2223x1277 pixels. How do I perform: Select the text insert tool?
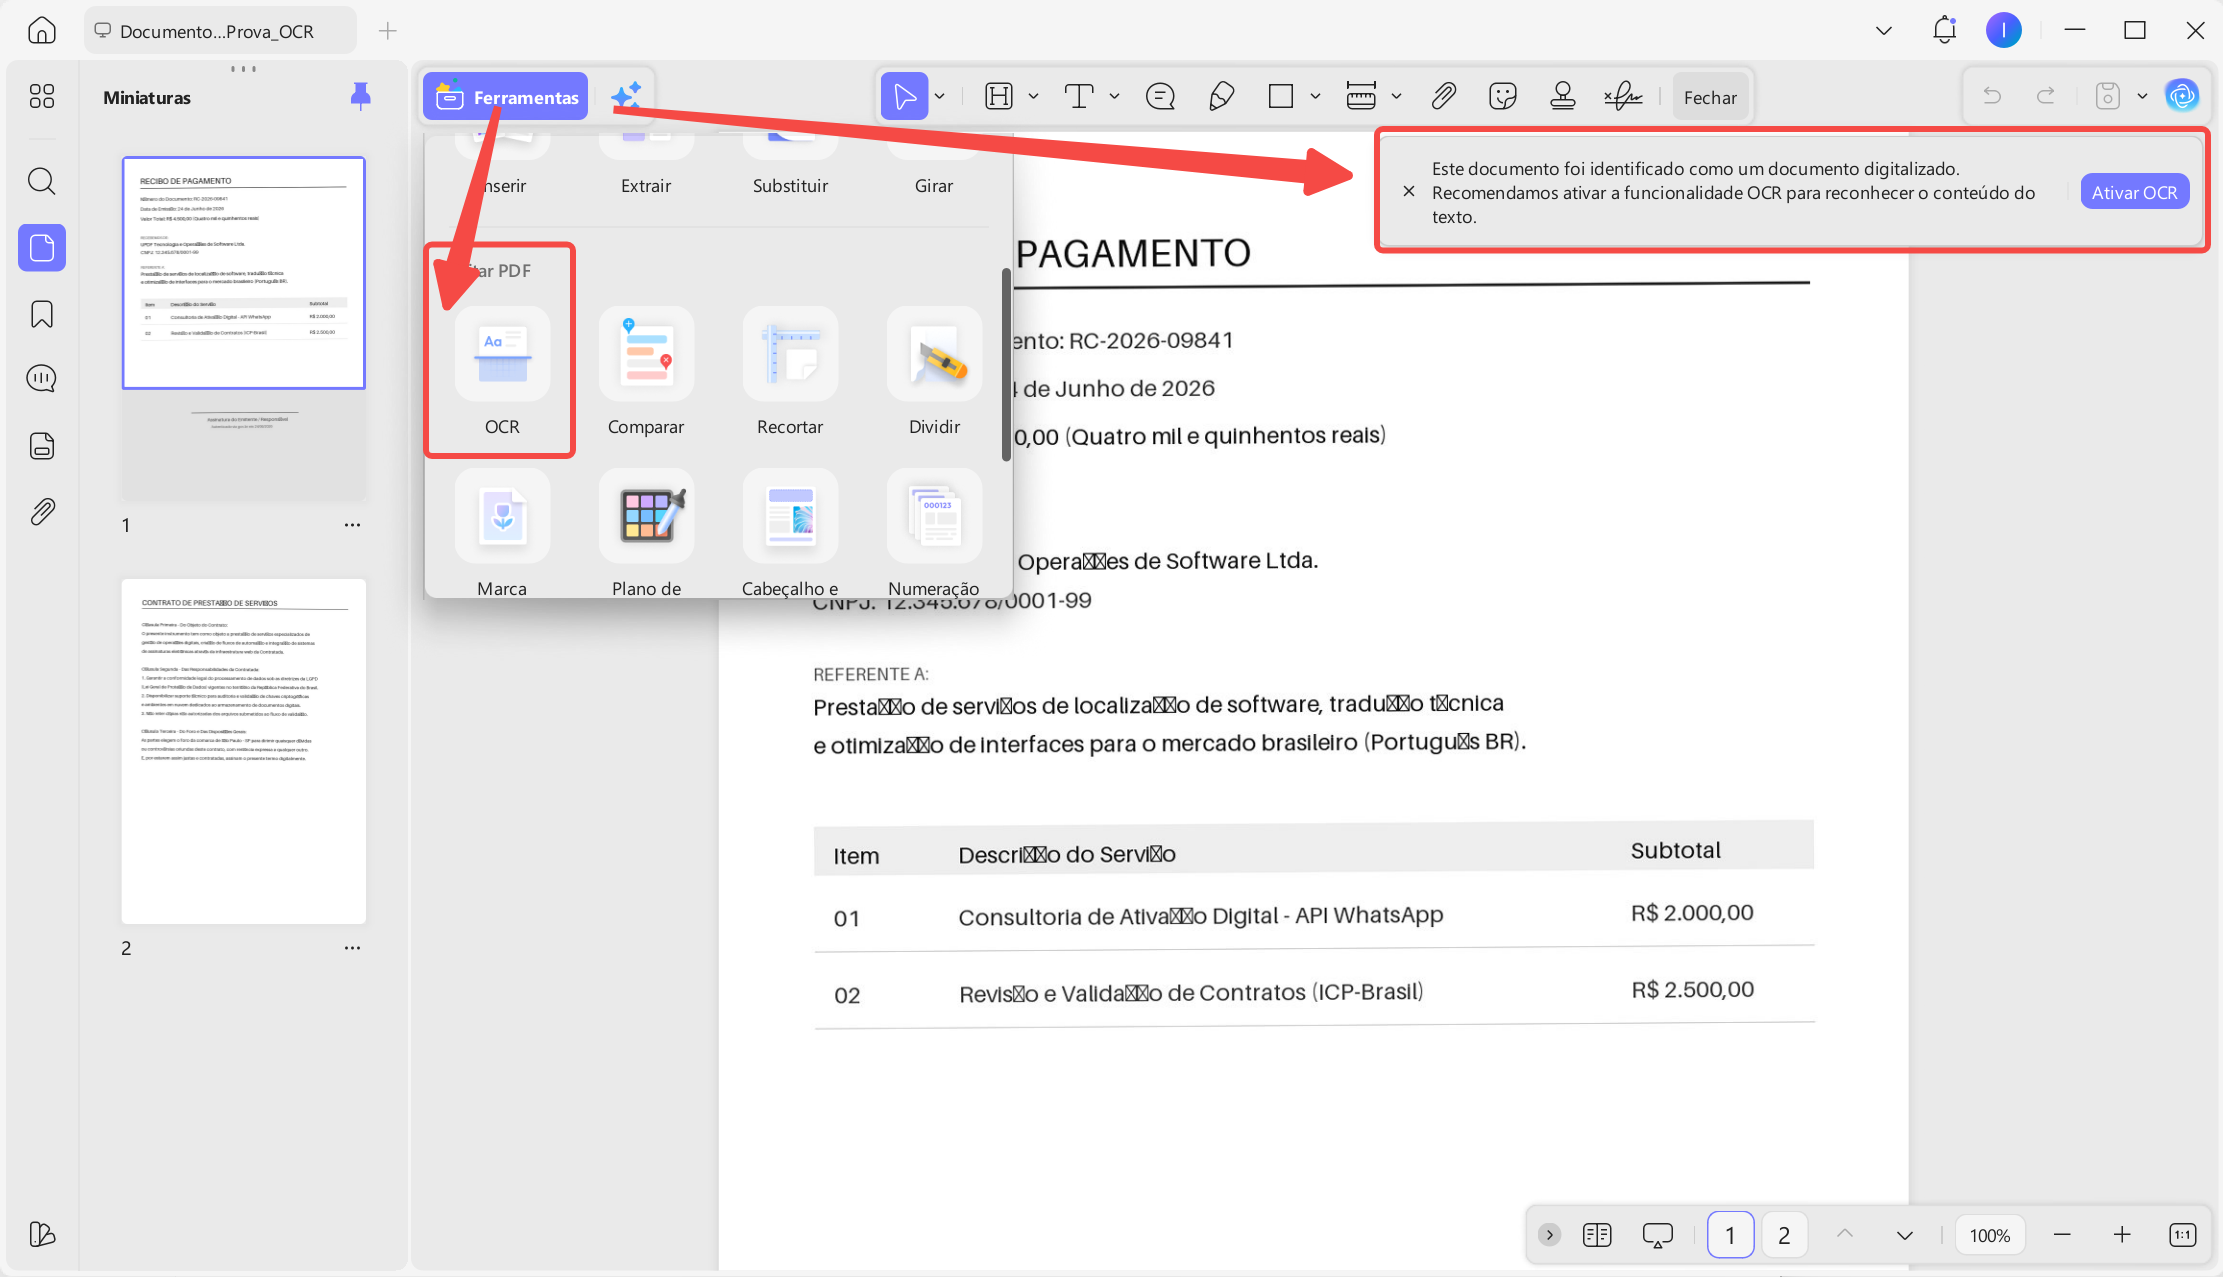coord(1078,97)
